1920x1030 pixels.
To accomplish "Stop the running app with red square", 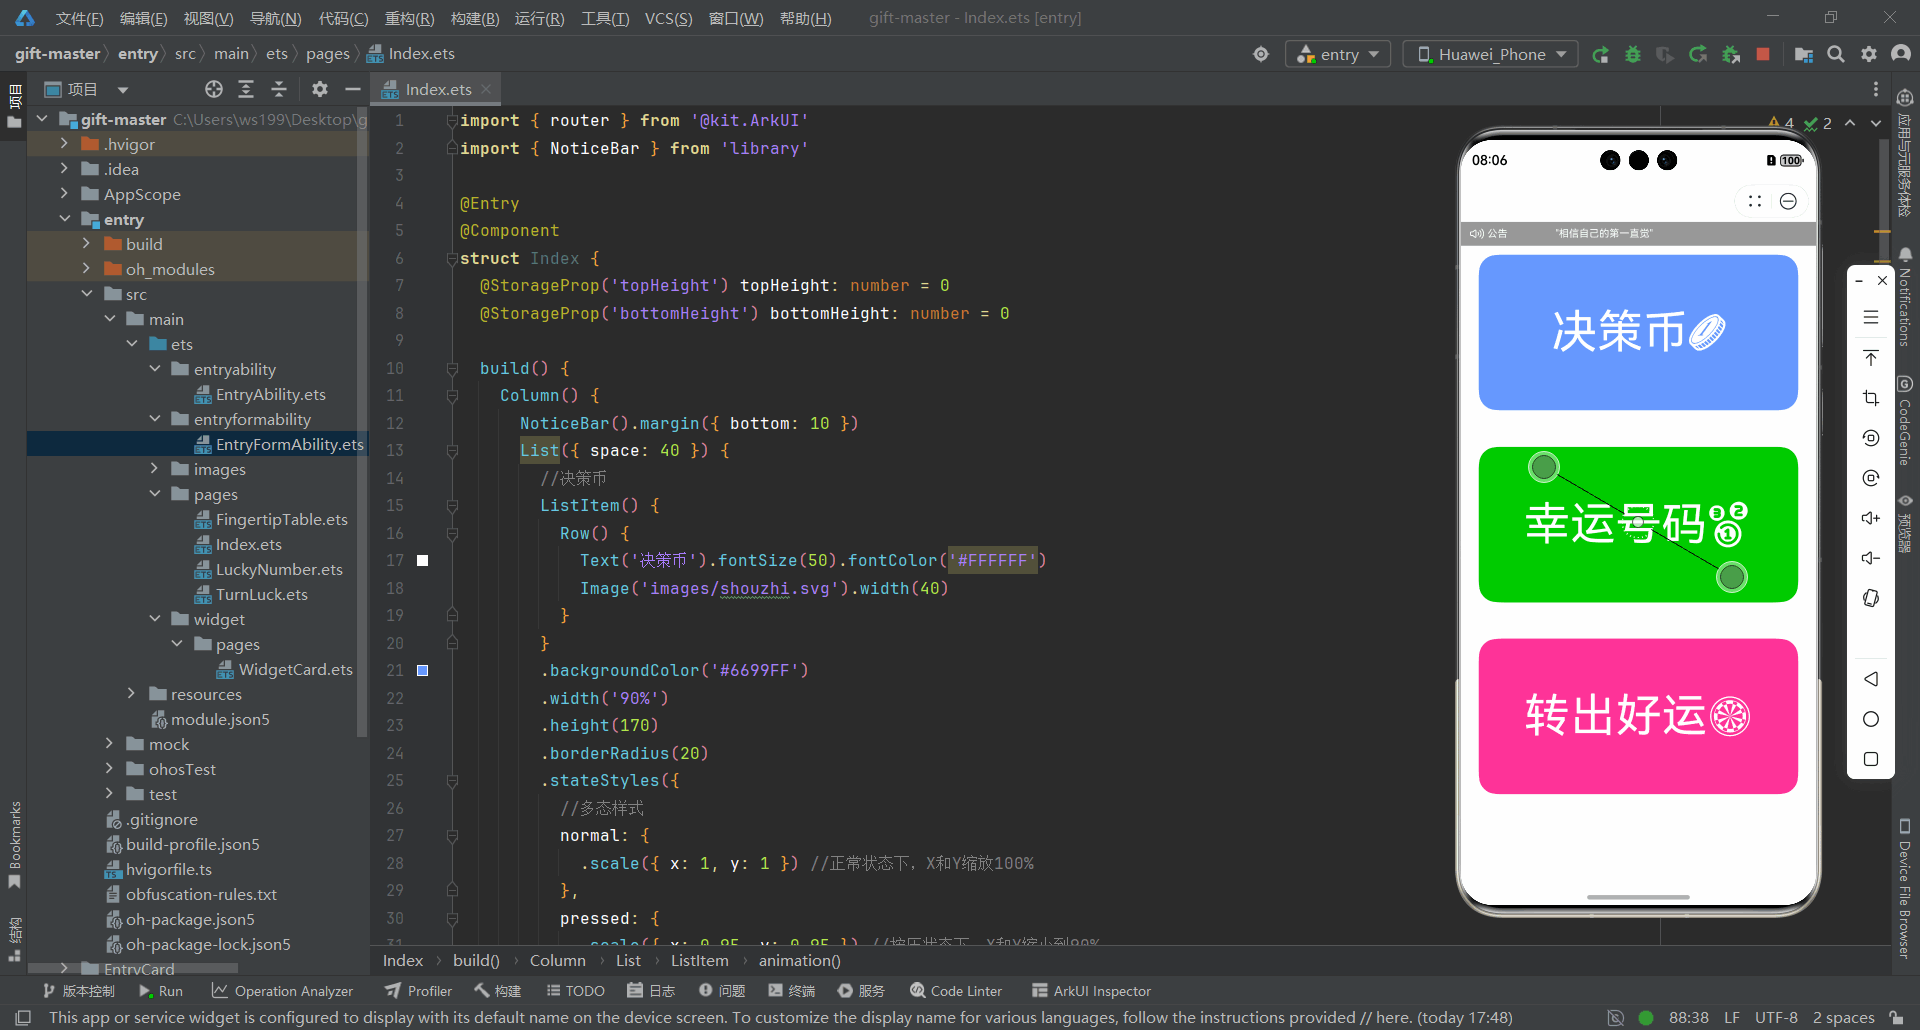I will point(1763,55).
